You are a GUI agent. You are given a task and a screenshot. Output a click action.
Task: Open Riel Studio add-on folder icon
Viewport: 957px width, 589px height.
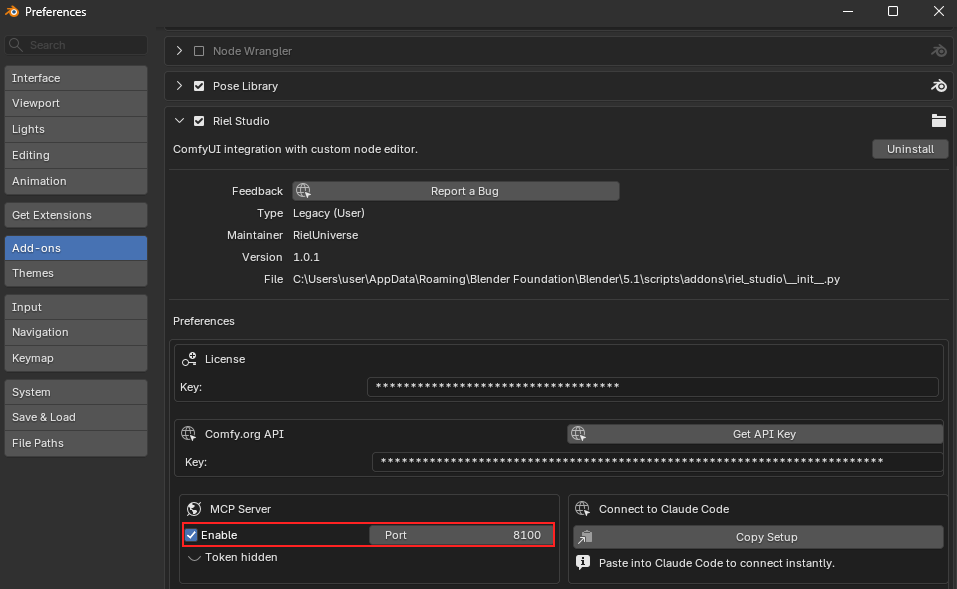pyautogui.click(x=939, y=121)
